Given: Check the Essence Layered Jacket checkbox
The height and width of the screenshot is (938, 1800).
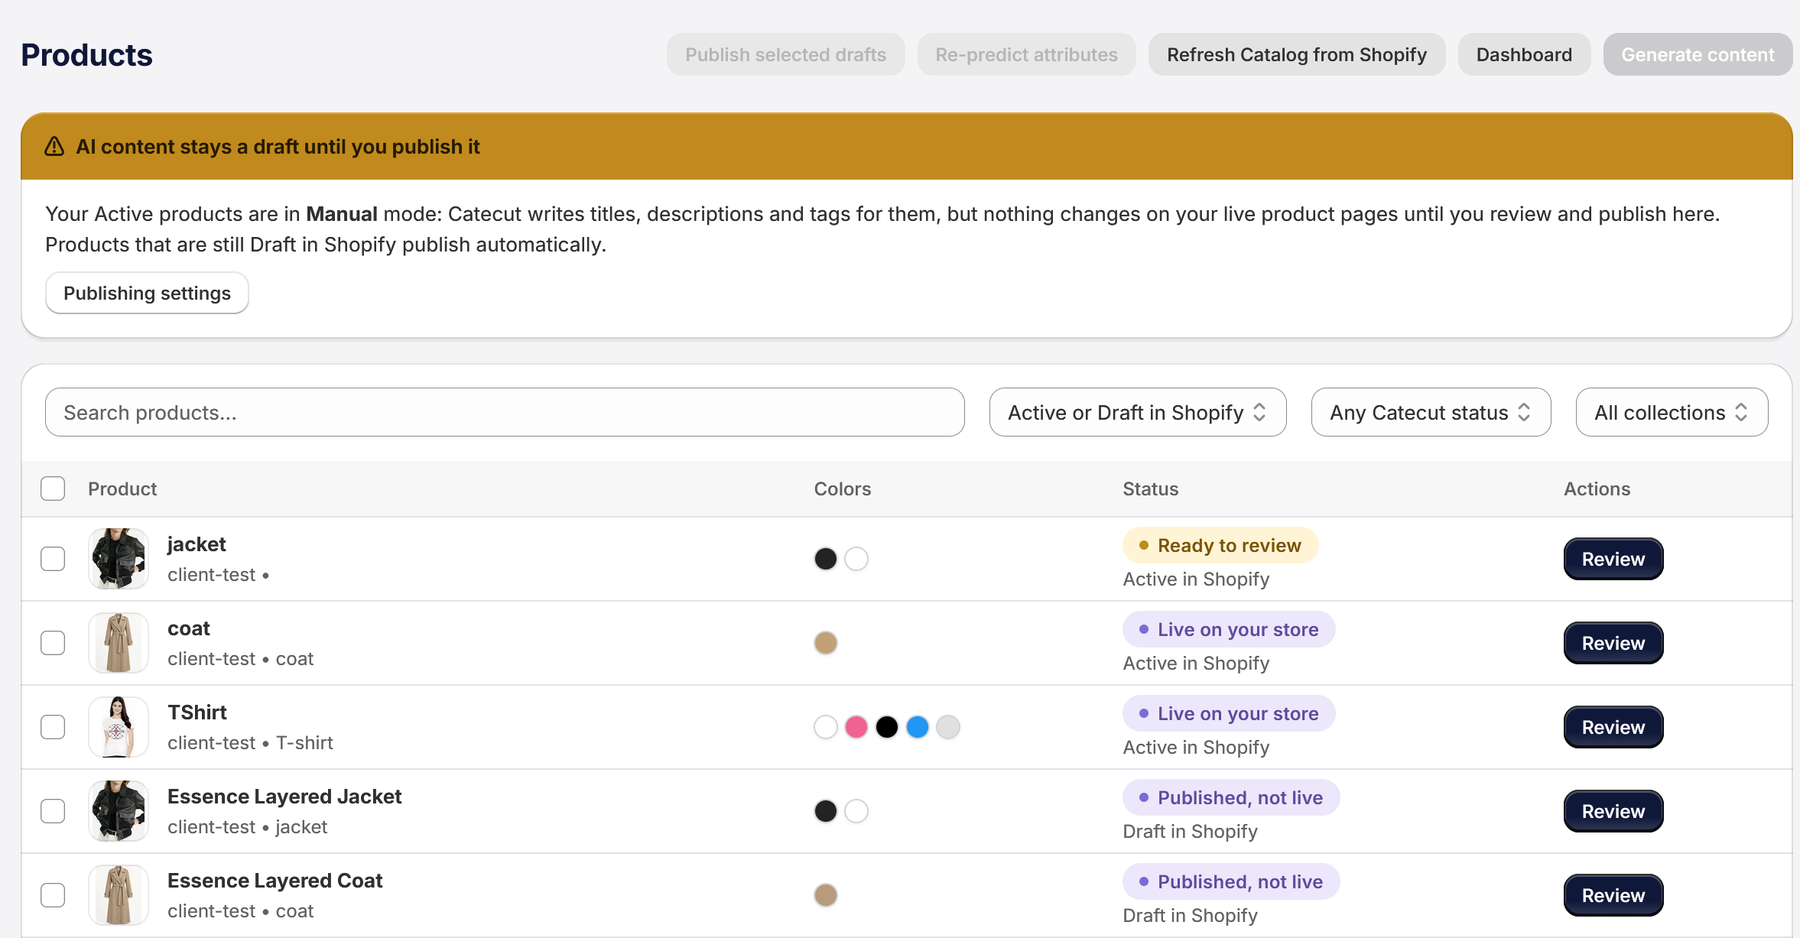Looking at the screenshot, I should [x=53, y=811].
